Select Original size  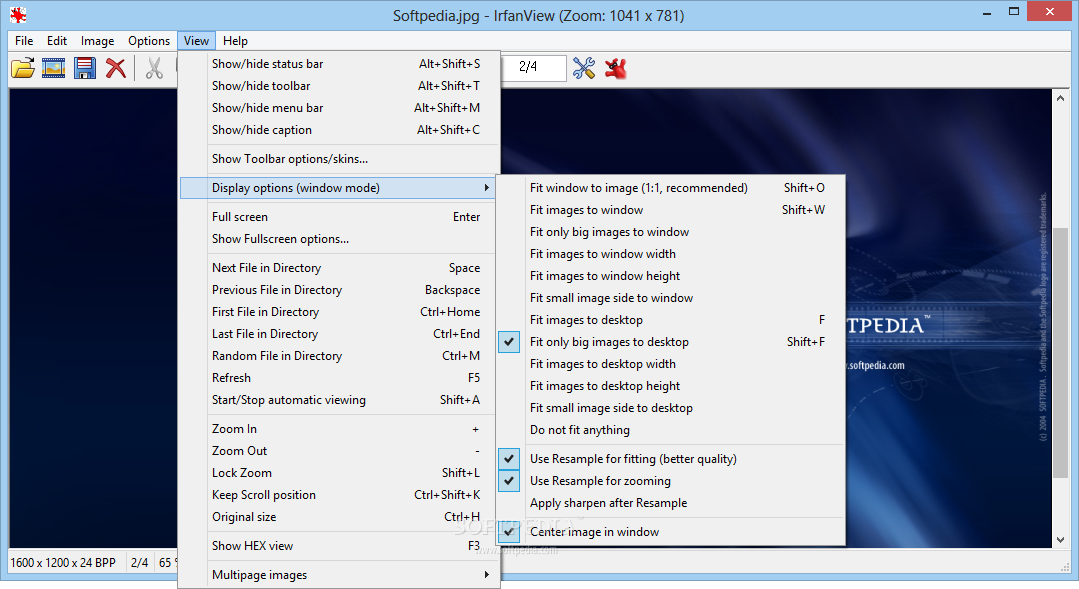pos(338,517)
